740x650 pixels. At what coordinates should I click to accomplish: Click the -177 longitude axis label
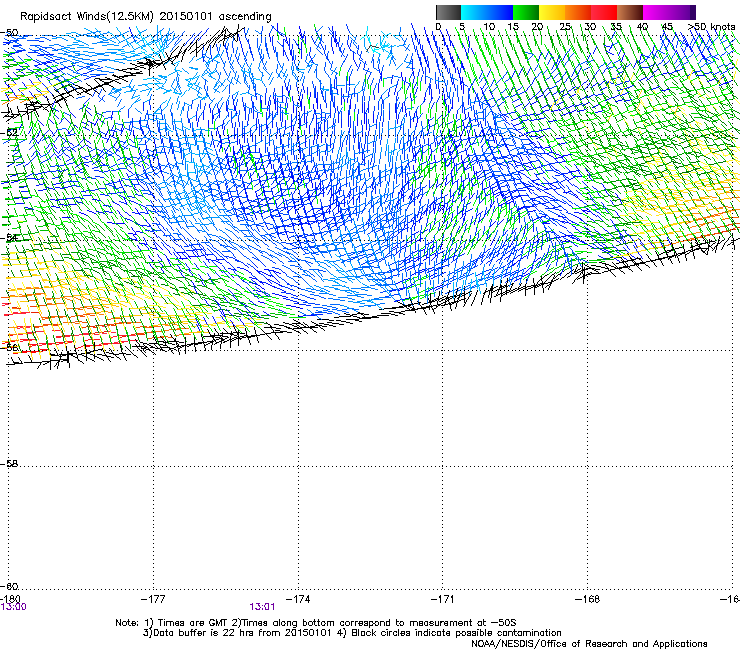pyautogui.click(x=153, y=599)
